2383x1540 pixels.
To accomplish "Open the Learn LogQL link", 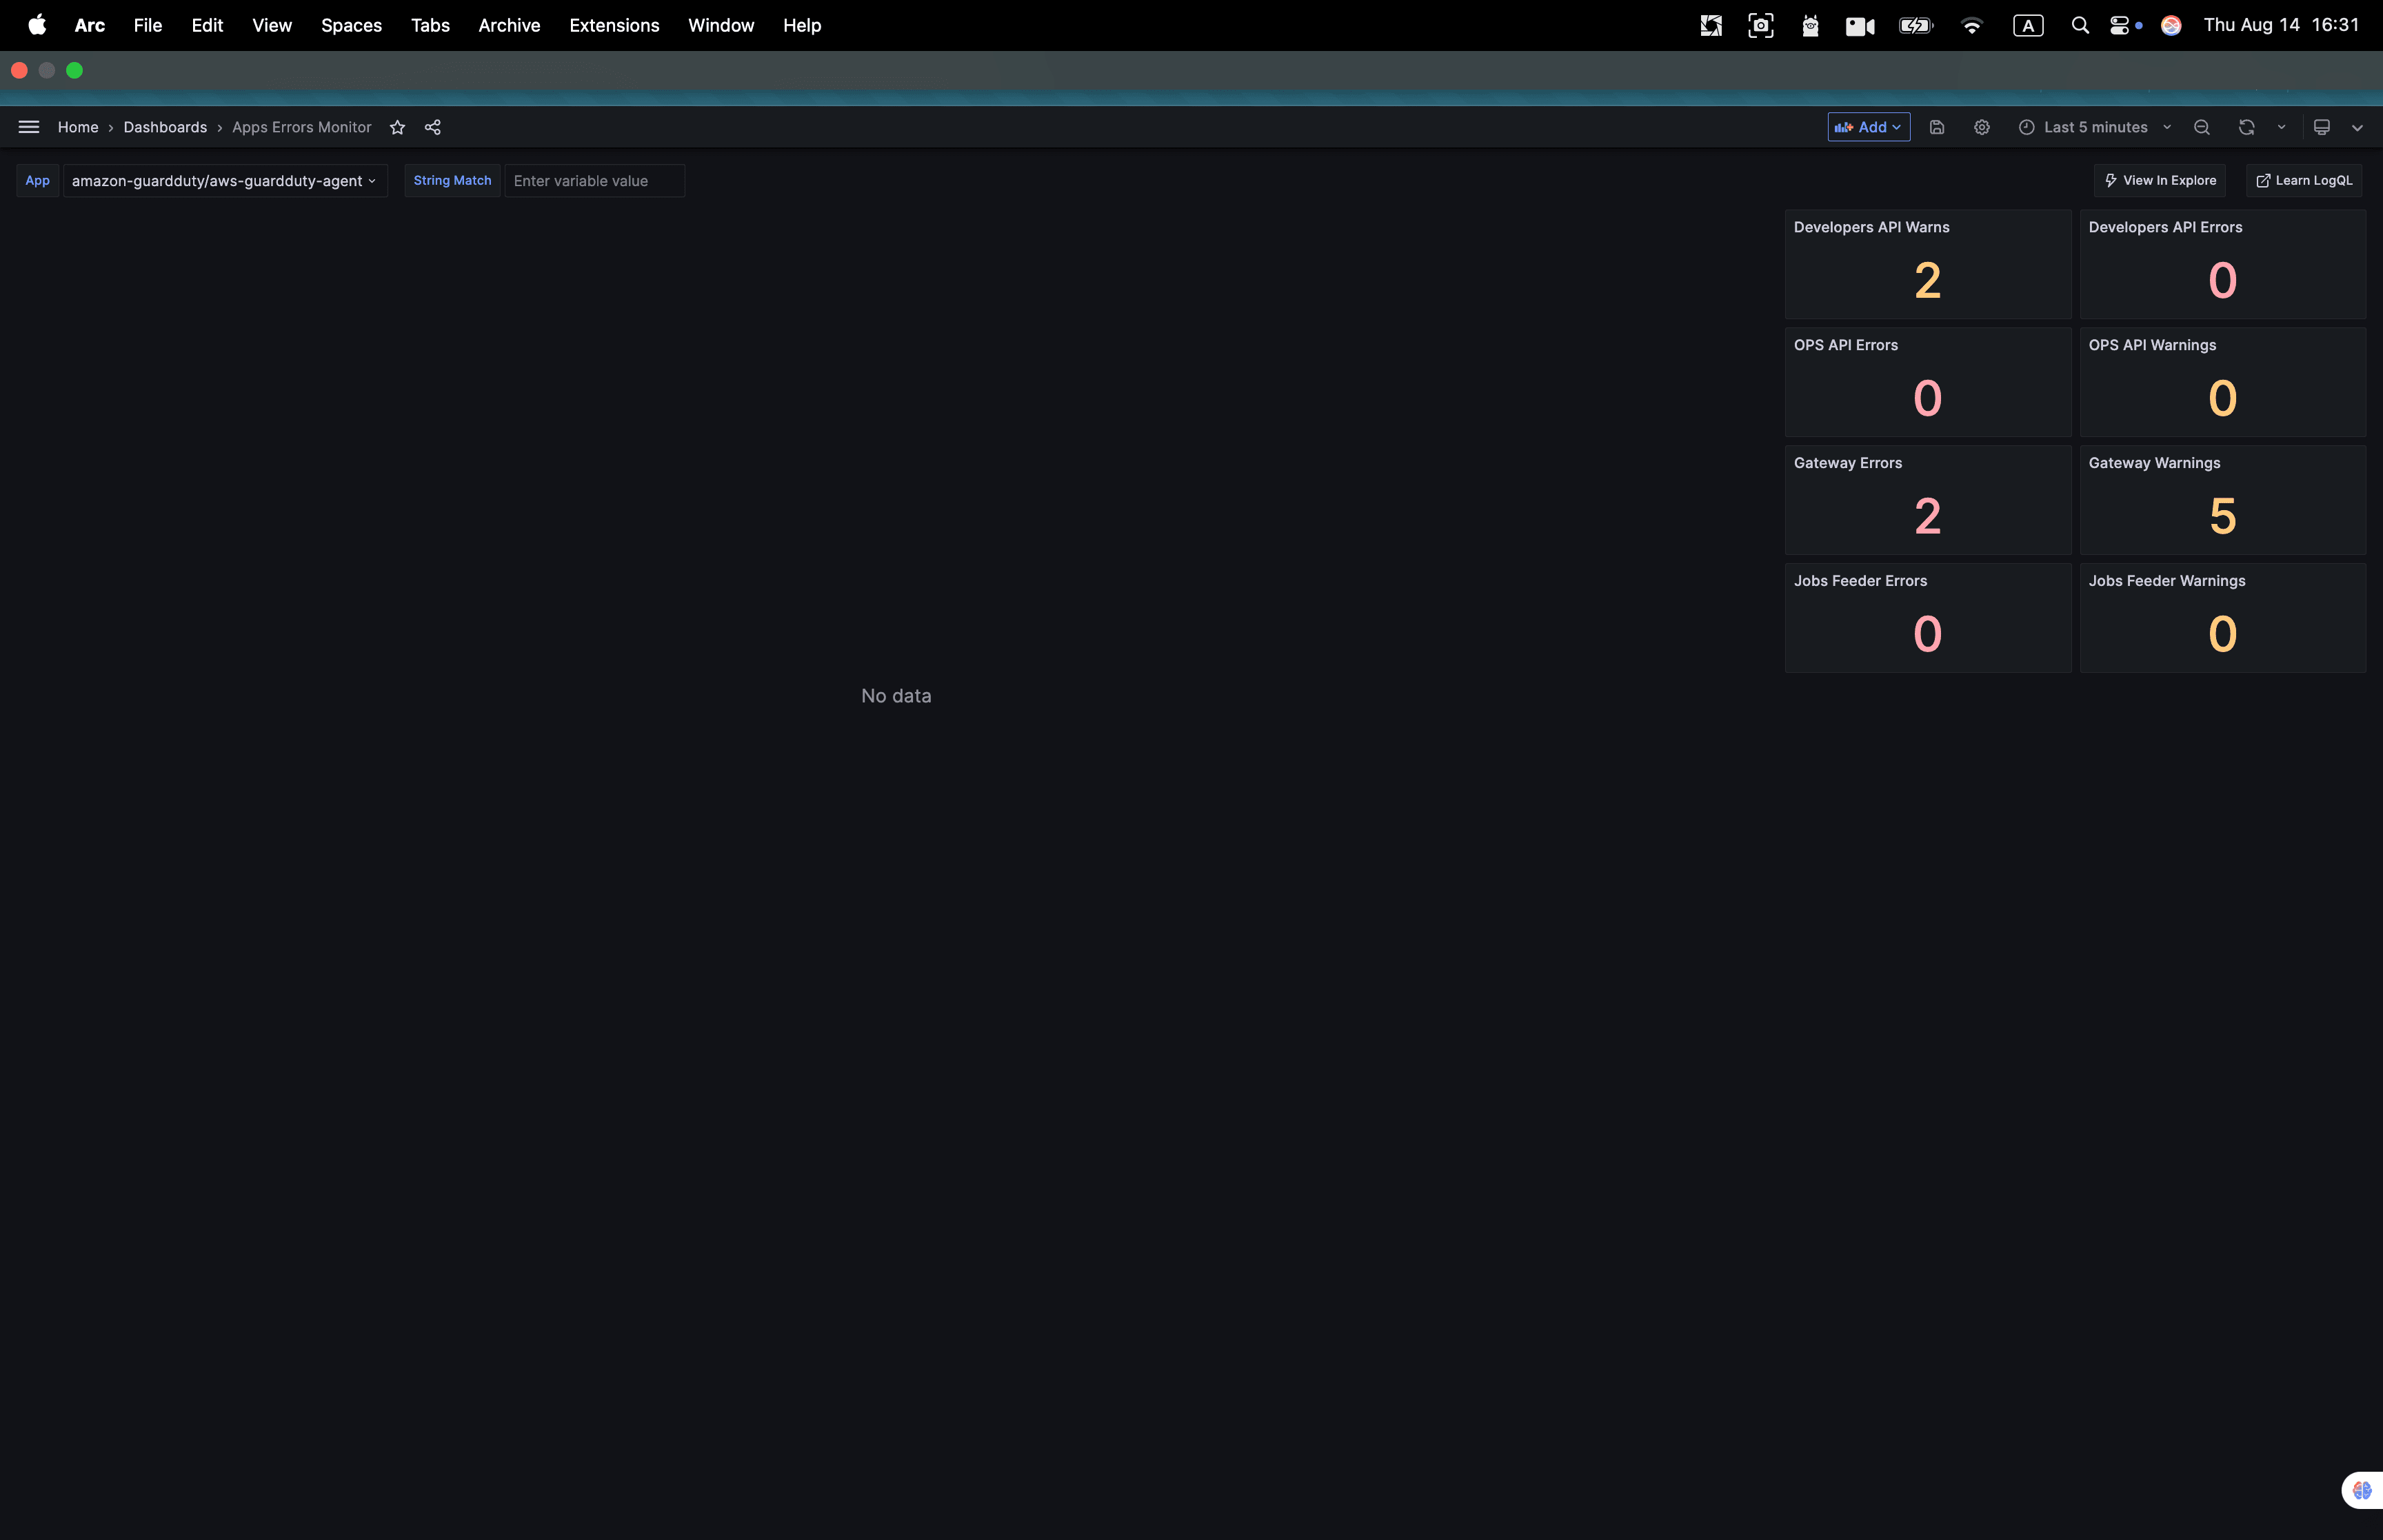I will (x=2303, y=180).
